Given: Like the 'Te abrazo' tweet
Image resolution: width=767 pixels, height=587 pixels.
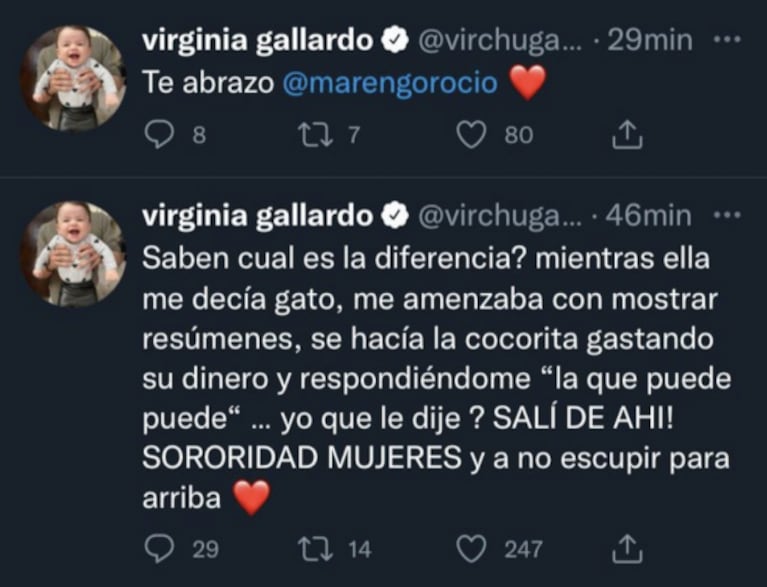Looking at the screenshot, I should [471, 135].
